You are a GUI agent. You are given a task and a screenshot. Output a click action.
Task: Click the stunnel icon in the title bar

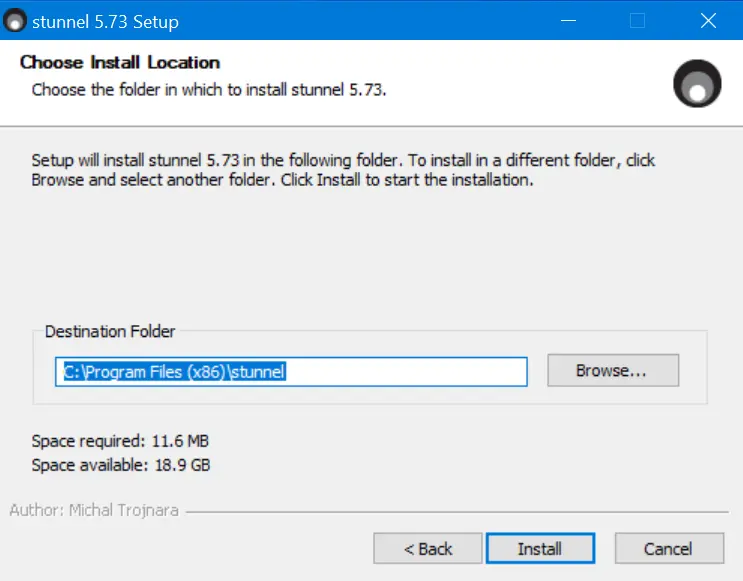[15, 21]
